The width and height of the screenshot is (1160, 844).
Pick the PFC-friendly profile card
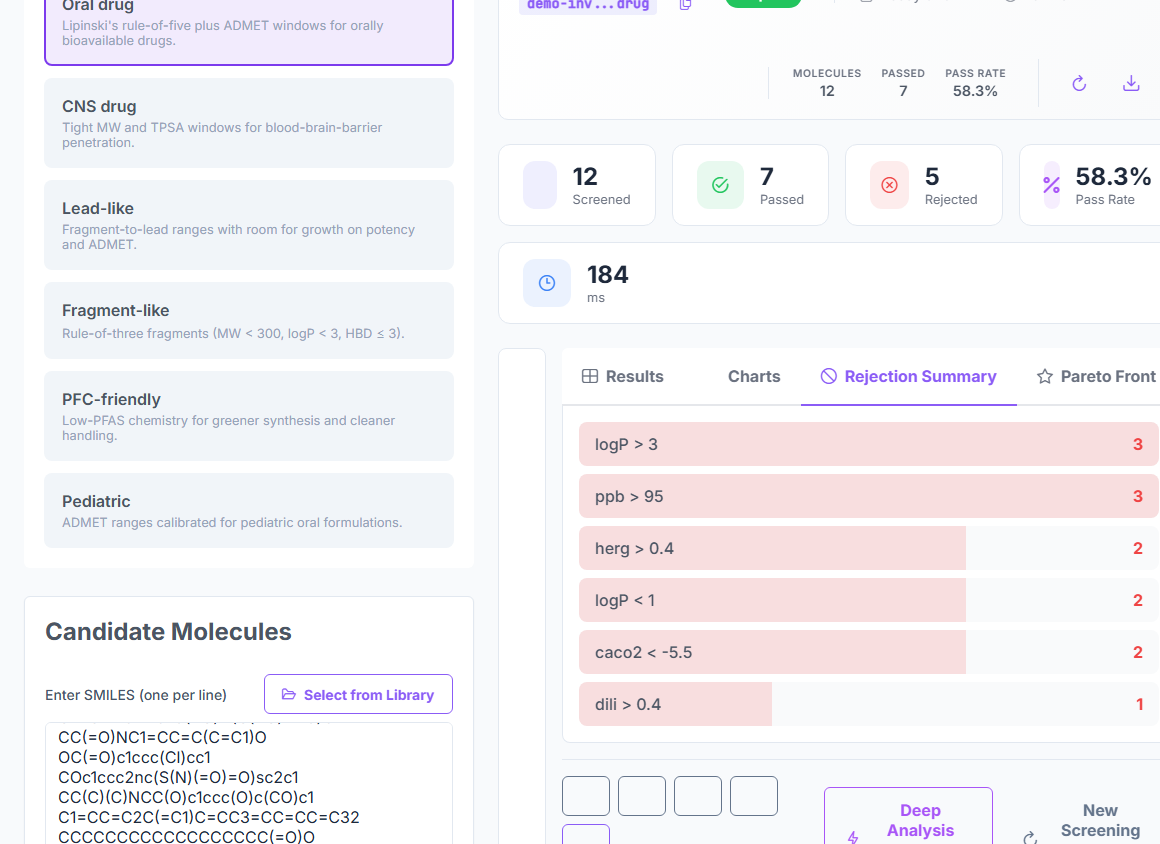(249, 416)
